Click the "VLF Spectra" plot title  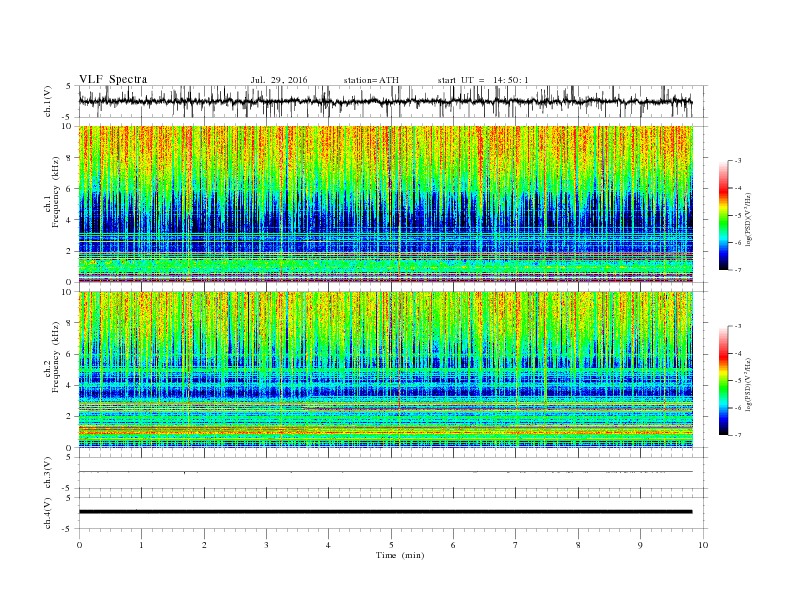(x=113, y=79)
